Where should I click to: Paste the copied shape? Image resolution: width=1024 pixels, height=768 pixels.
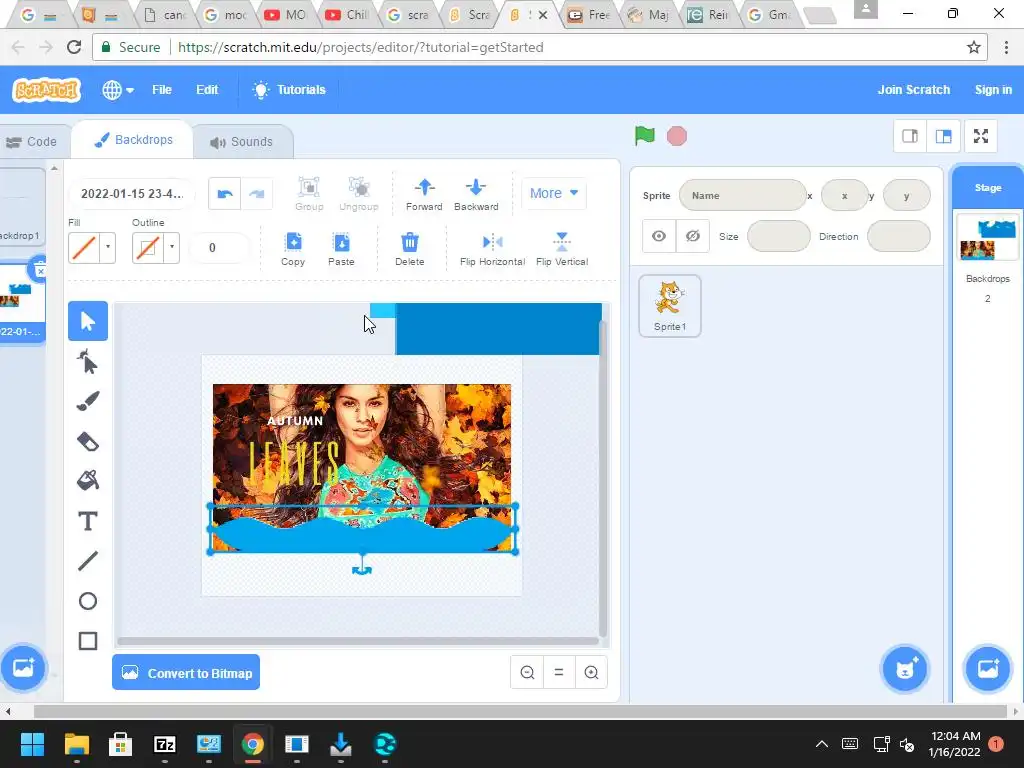click(x=341, y=249)
